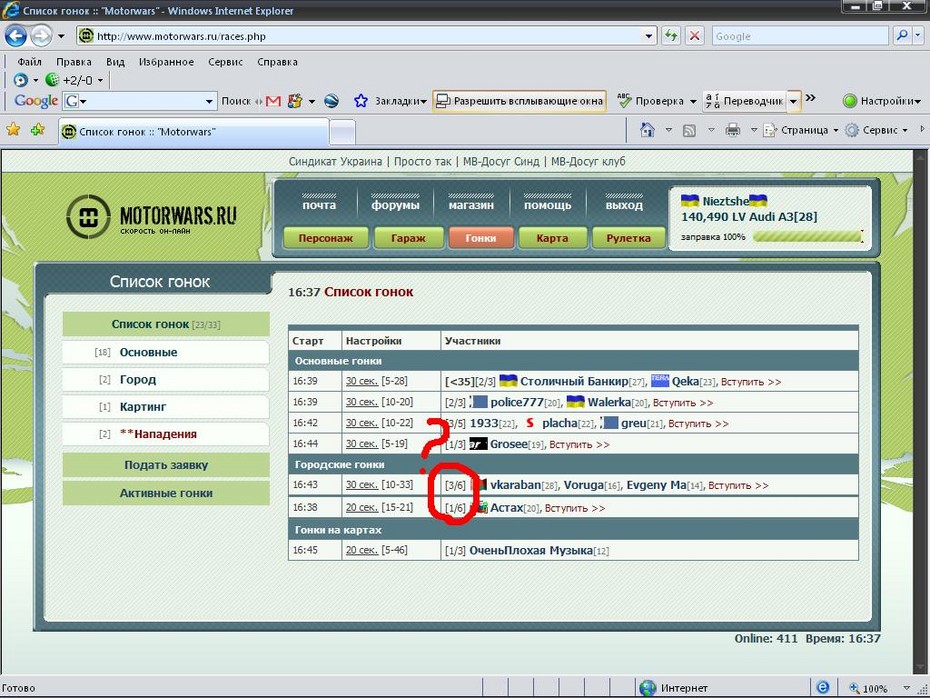Click Add to Favorites icon
This screenshot has height=698, width=930.
coord(38,129)
